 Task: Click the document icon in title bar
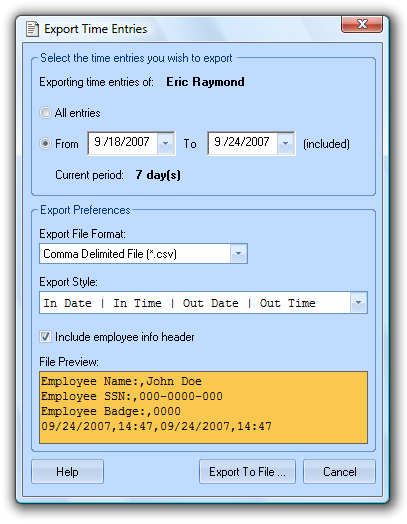tap(32, 29)
